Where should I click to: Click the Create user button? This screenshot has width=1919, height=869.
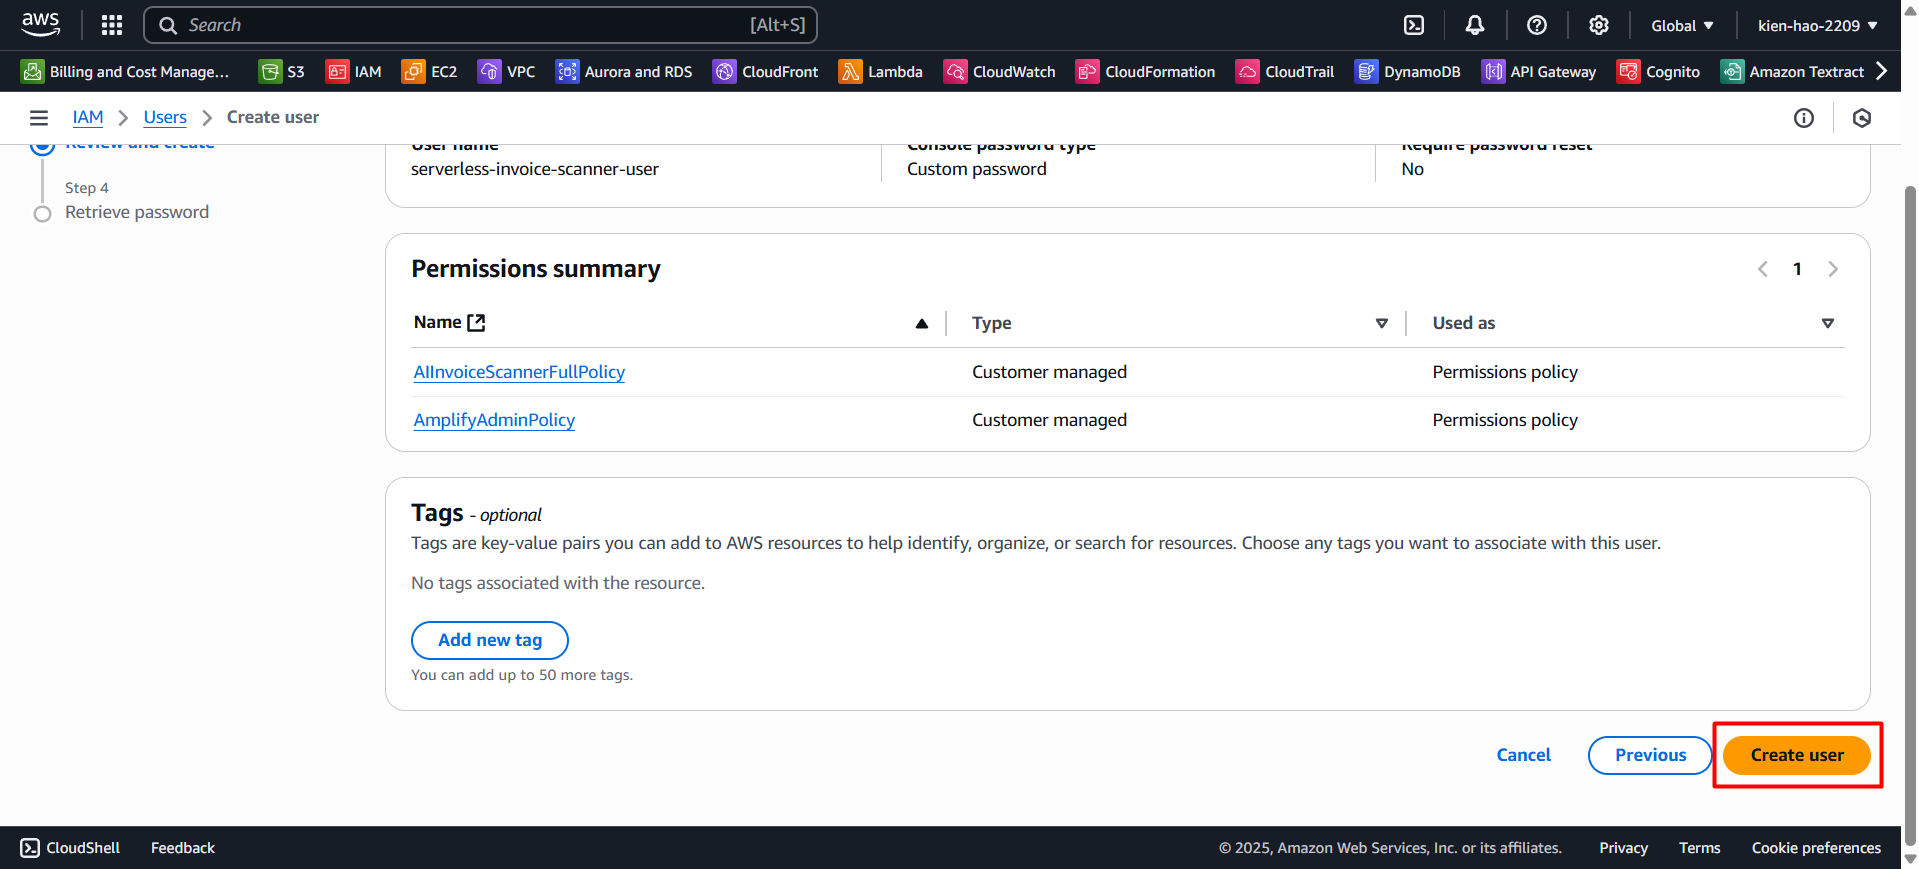tap(1797, 755)
